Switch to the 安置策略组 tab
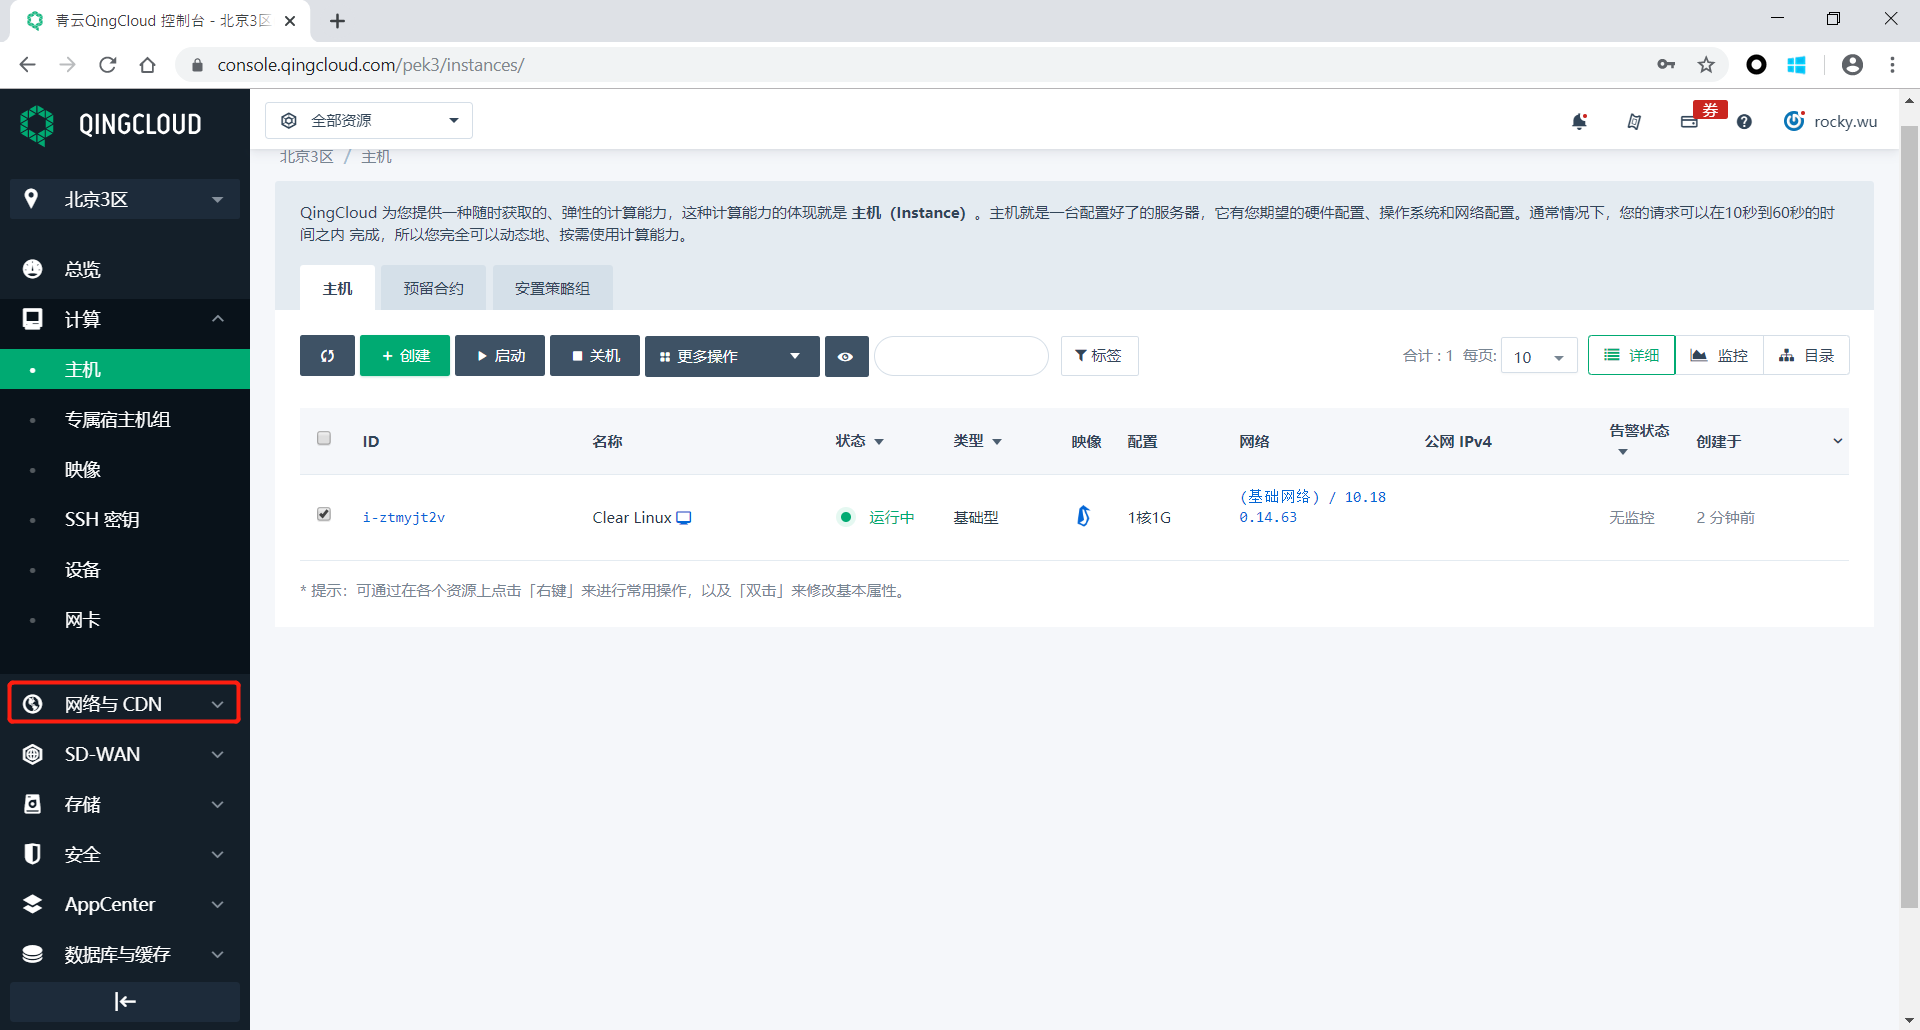This screenshot has height=1030, width=1920. (x=552, y=288)
